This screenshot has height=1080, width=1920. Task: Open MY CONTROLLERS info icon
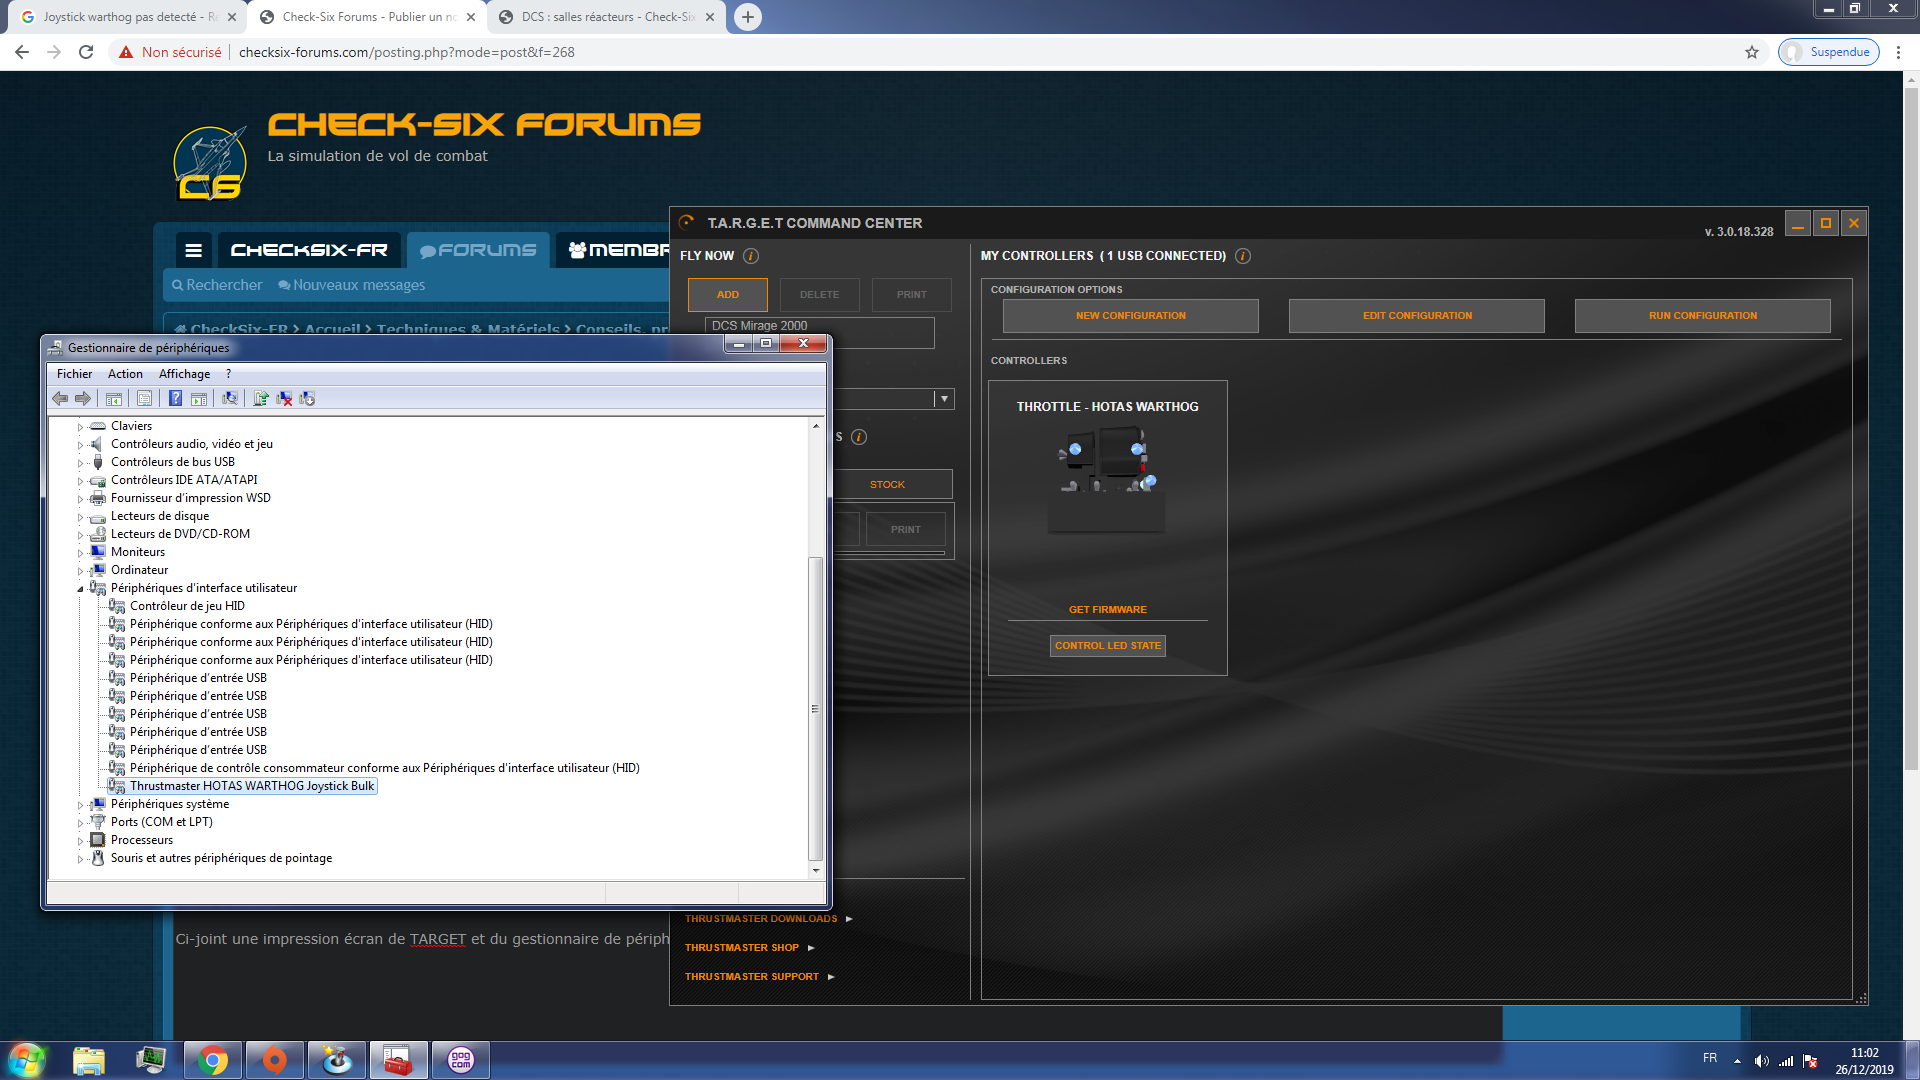(x=1243, y=256)
